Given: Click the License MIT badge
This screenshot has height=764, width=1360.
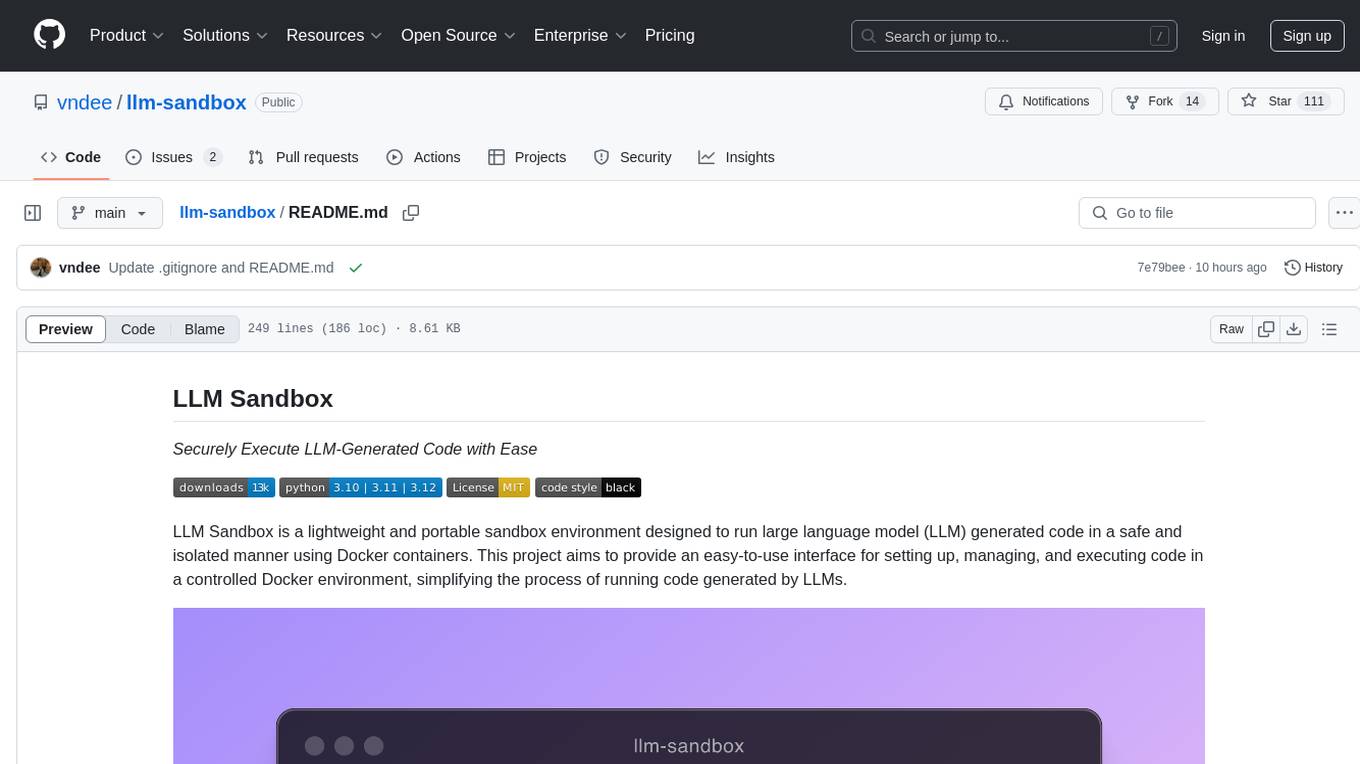Looking at the screenshot, I should tap(488, 488).
